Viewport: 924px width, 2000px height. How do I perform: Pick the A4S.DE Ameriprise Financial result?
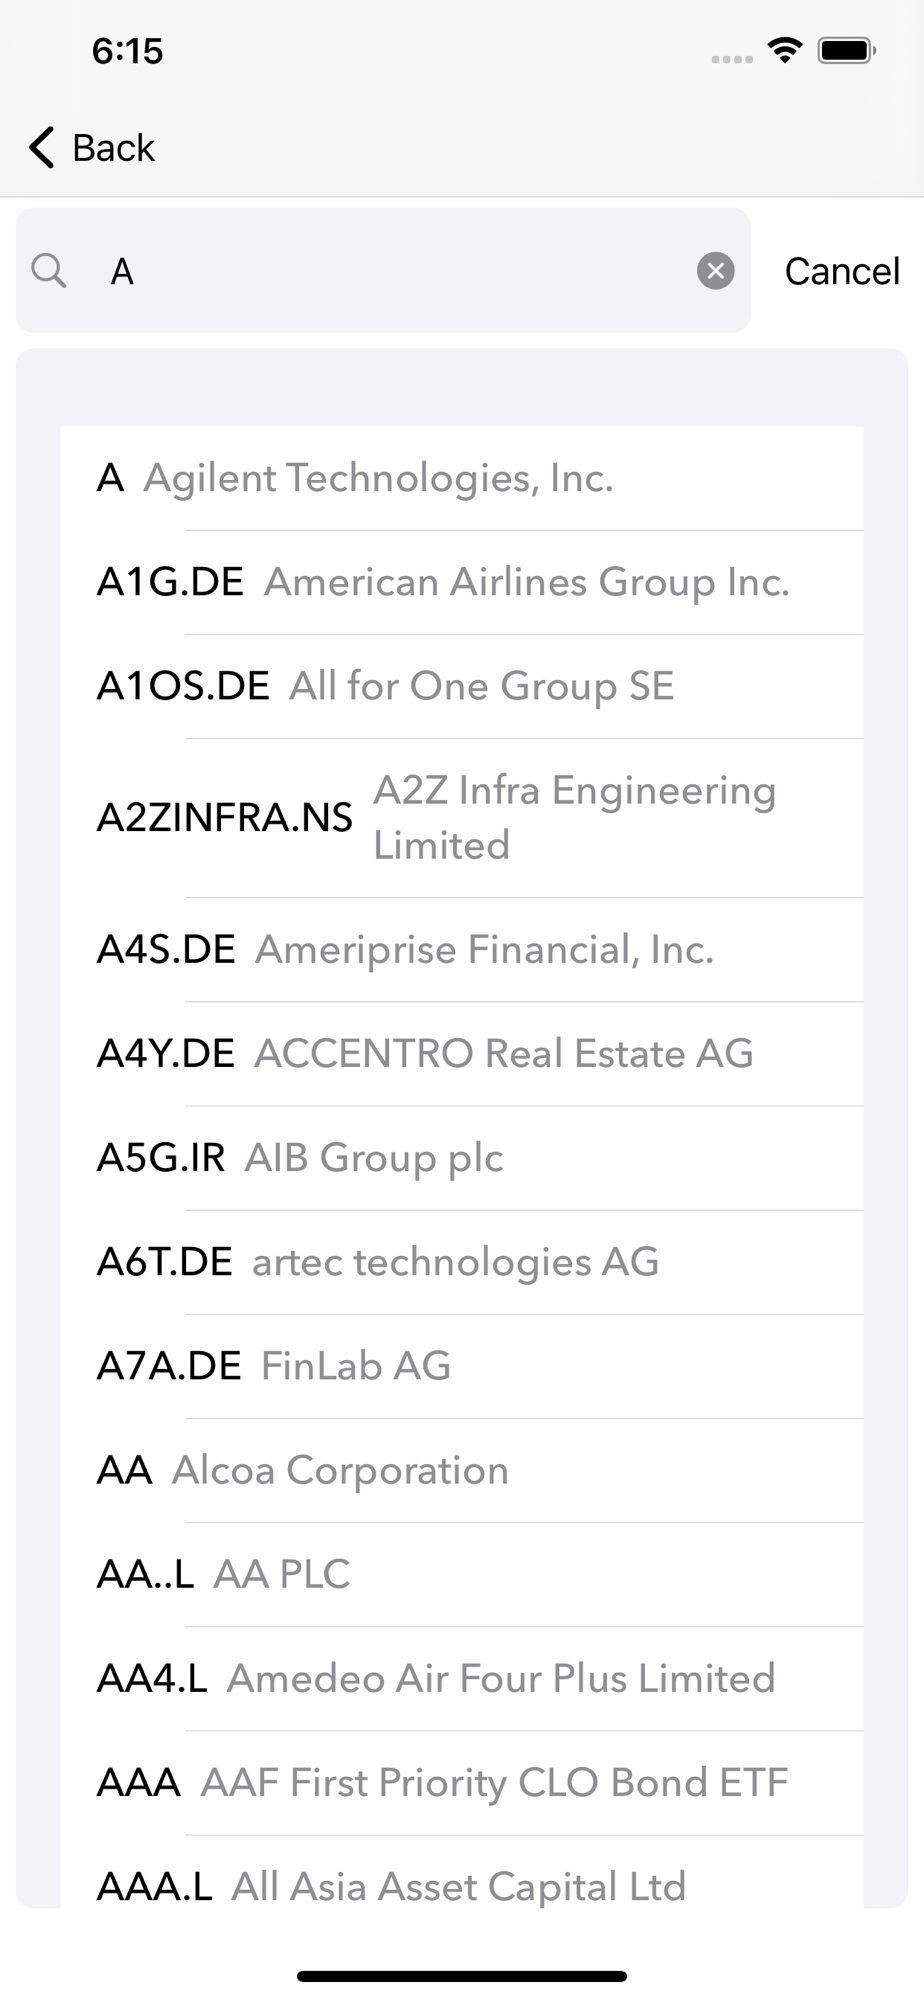[x=462, y=950]
